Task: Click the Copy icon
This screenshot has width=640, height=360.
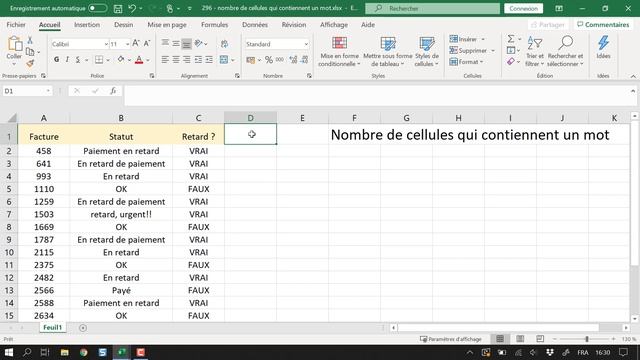Action: tap(30, 52)
